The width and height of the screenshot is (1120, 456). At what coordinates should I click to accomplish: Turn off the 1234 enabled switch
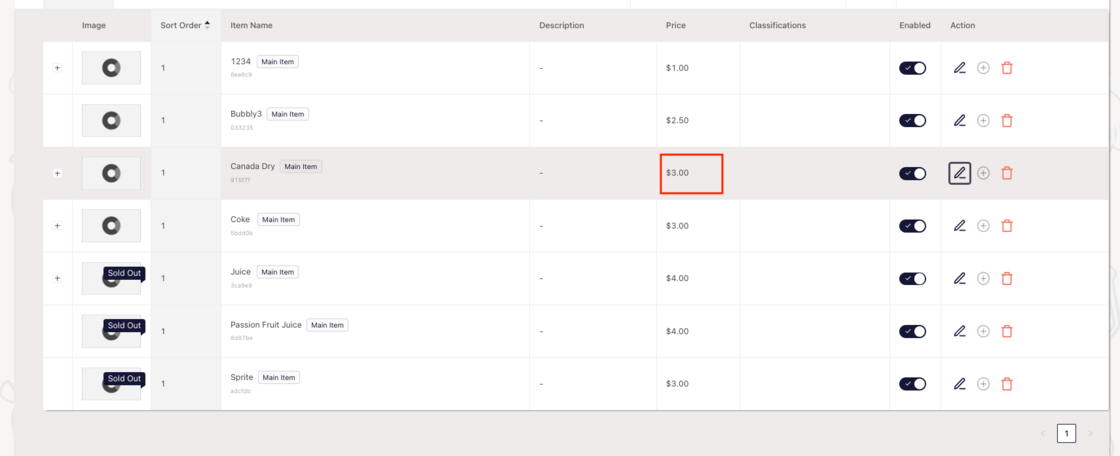pyautogui.click(x=912, y=68)
